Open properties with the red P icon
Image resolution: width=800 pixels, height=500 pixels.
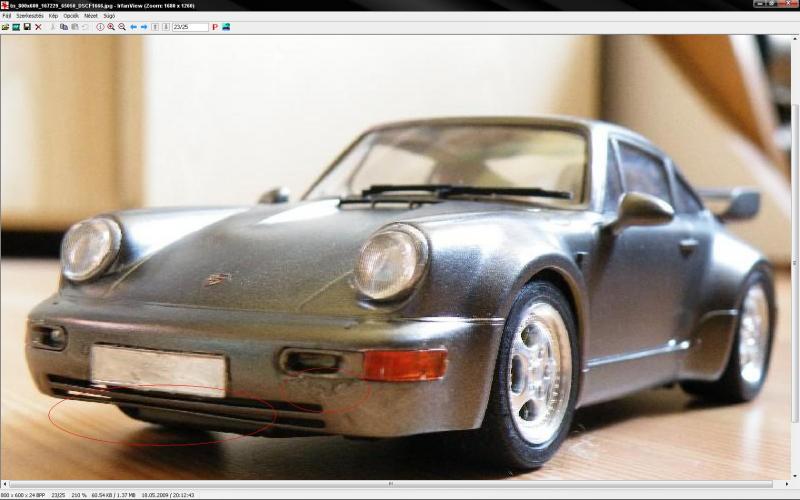[215, 27]
